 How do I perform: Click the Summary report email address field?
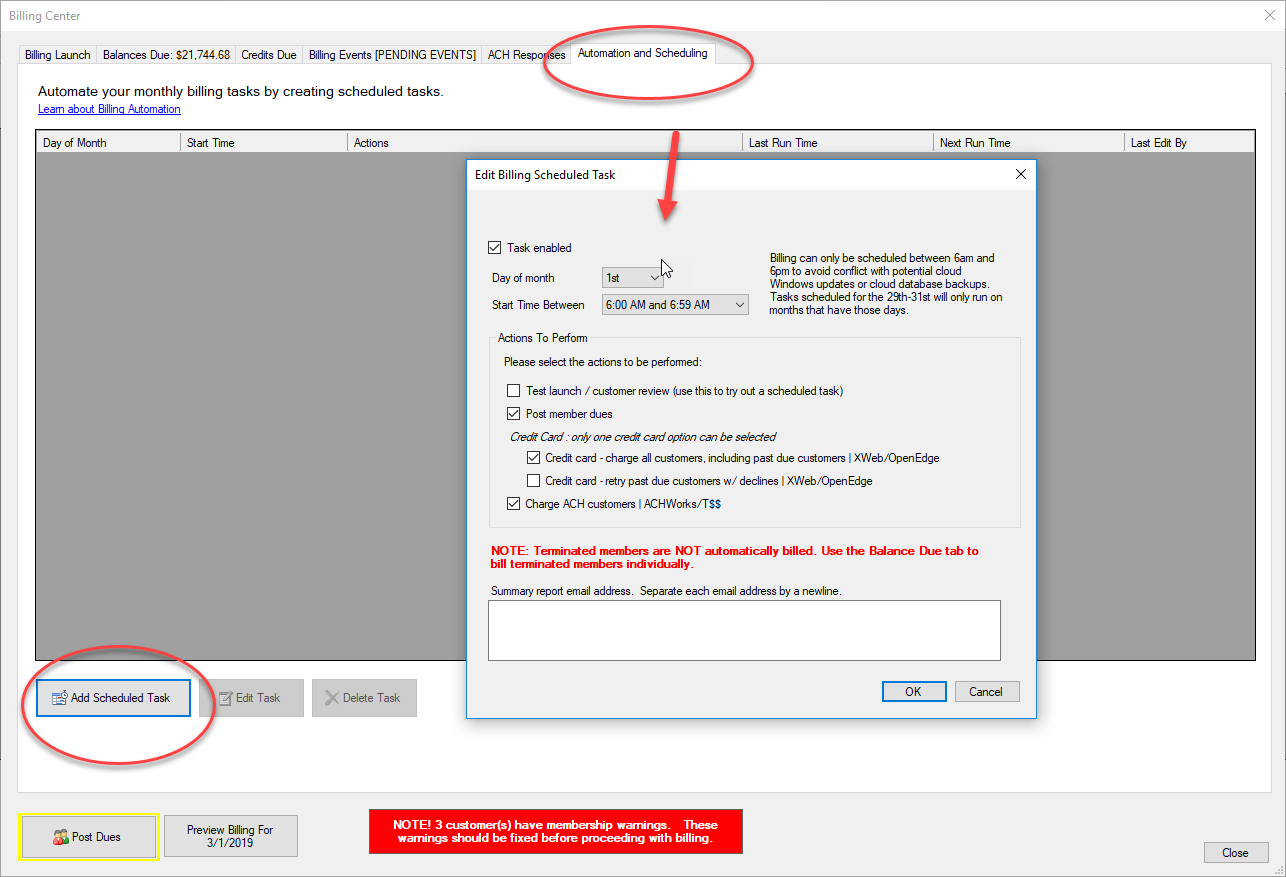[x=744, y=630]
